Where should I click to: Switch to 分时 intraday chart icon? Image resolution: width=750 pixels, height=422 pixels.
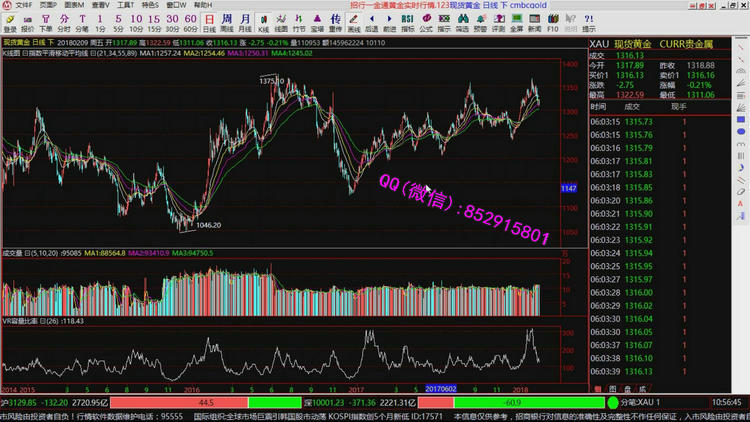click(x=64, y=20)
